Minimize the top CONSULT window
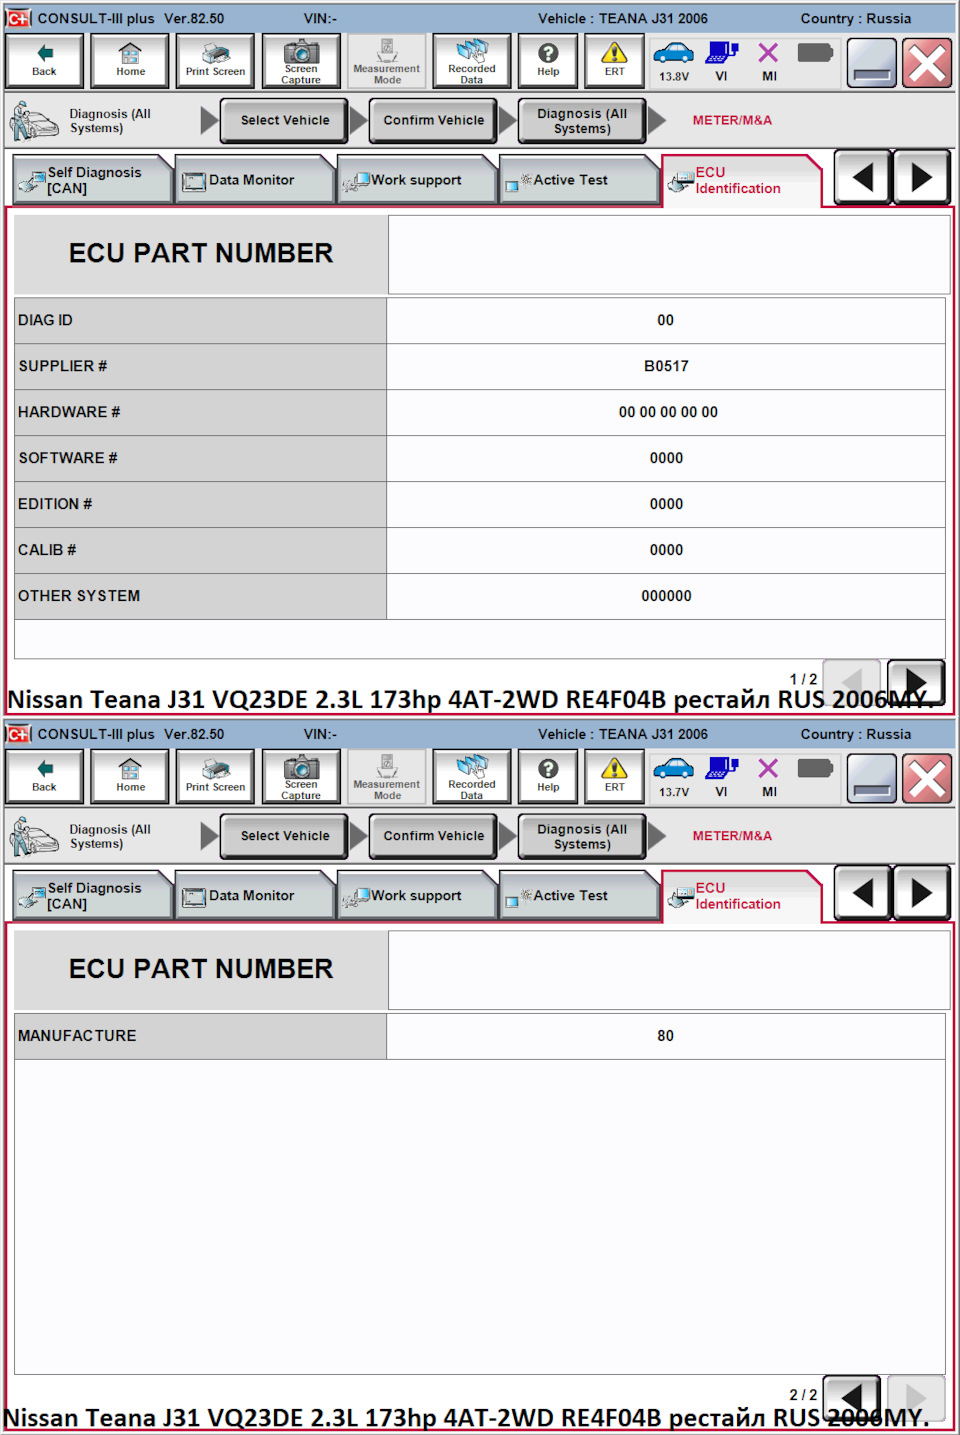 [x=871, y=63]
